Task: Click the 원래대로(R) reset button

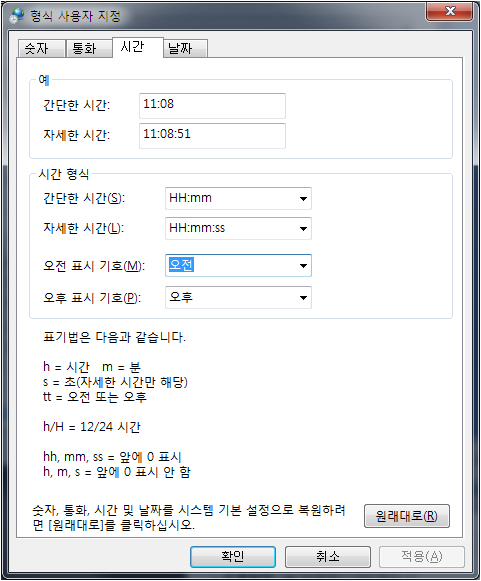Action: click(x=407, y=516)
